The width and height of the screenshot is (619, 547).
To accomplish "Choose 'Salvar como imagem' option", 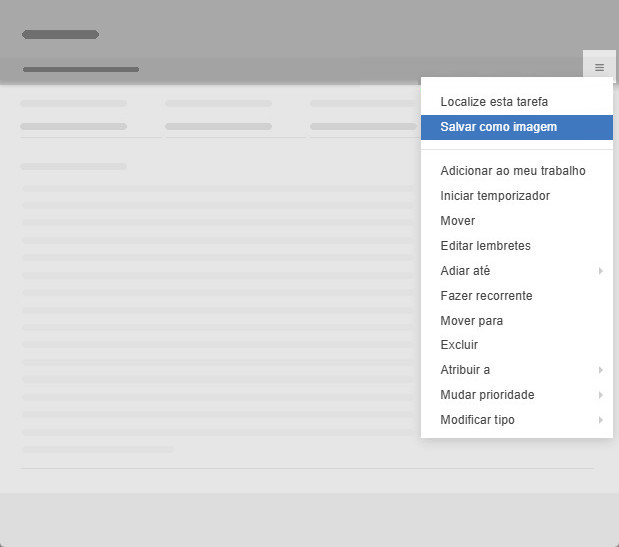I will (x=517, y=127).
